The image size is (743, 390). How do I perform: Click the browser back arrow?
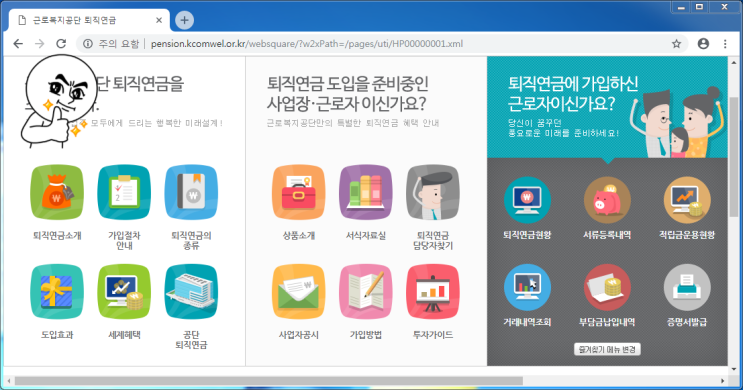click(18, 44)
